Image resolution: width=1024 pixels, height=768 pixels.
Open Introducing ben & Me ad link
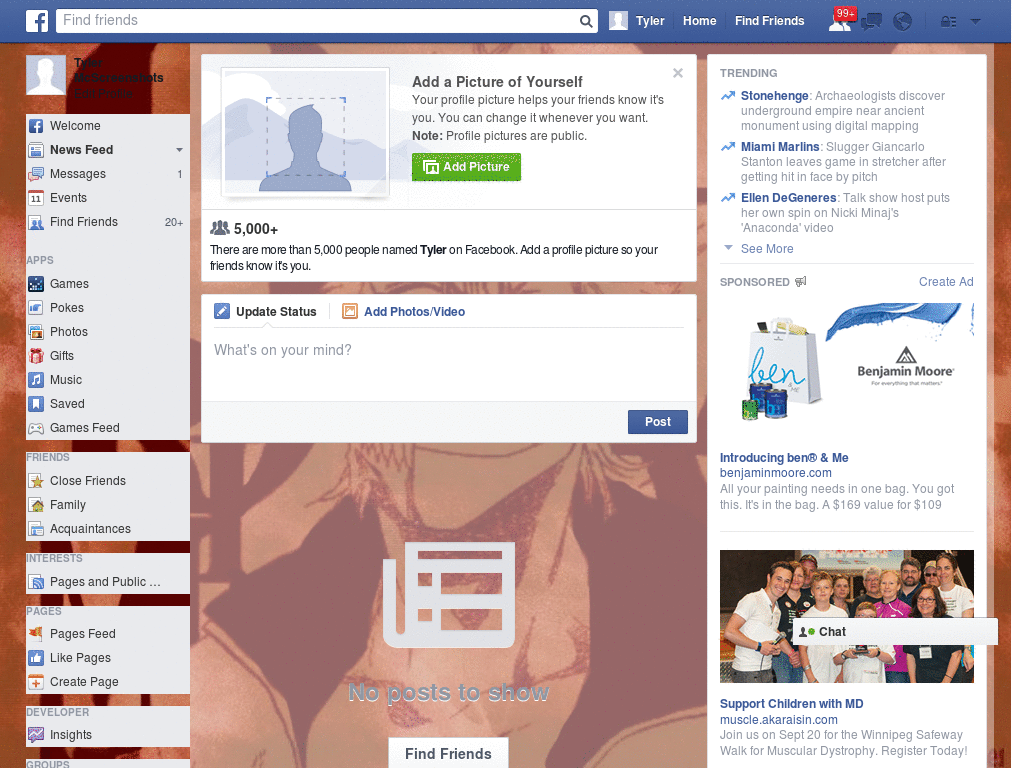784,458
